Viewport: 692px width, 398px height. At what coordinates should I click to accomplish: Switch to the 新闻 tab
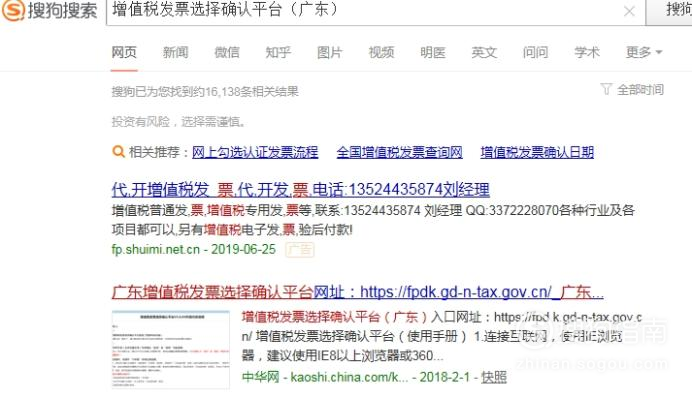point(176,52)
